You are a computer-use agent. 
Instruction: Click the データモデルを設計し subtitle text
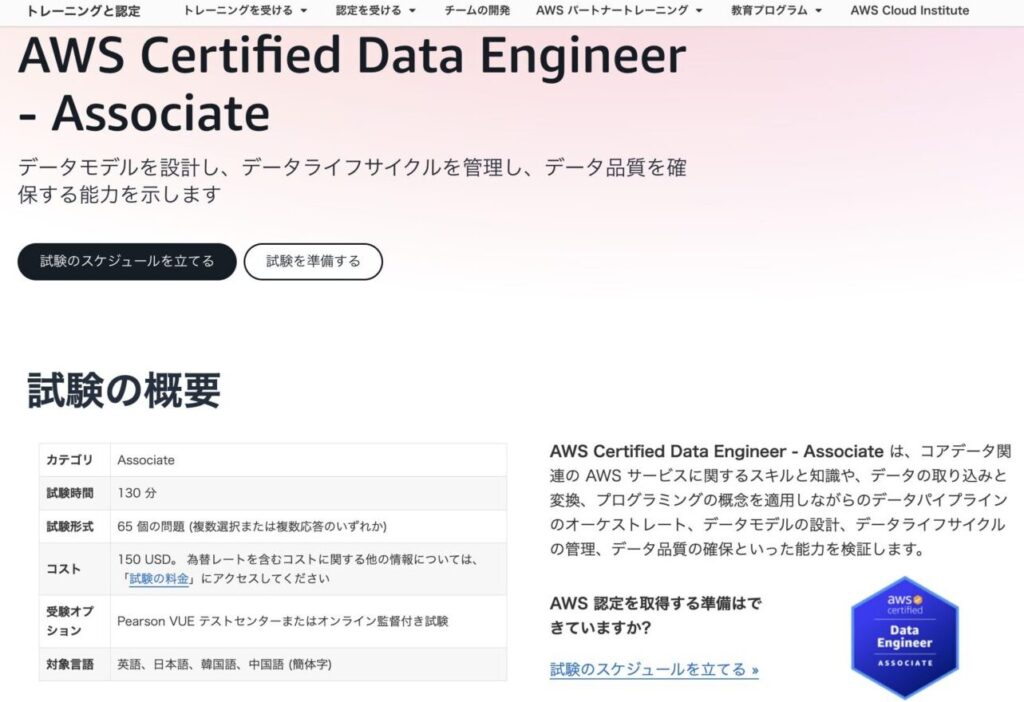coord(353,180)
